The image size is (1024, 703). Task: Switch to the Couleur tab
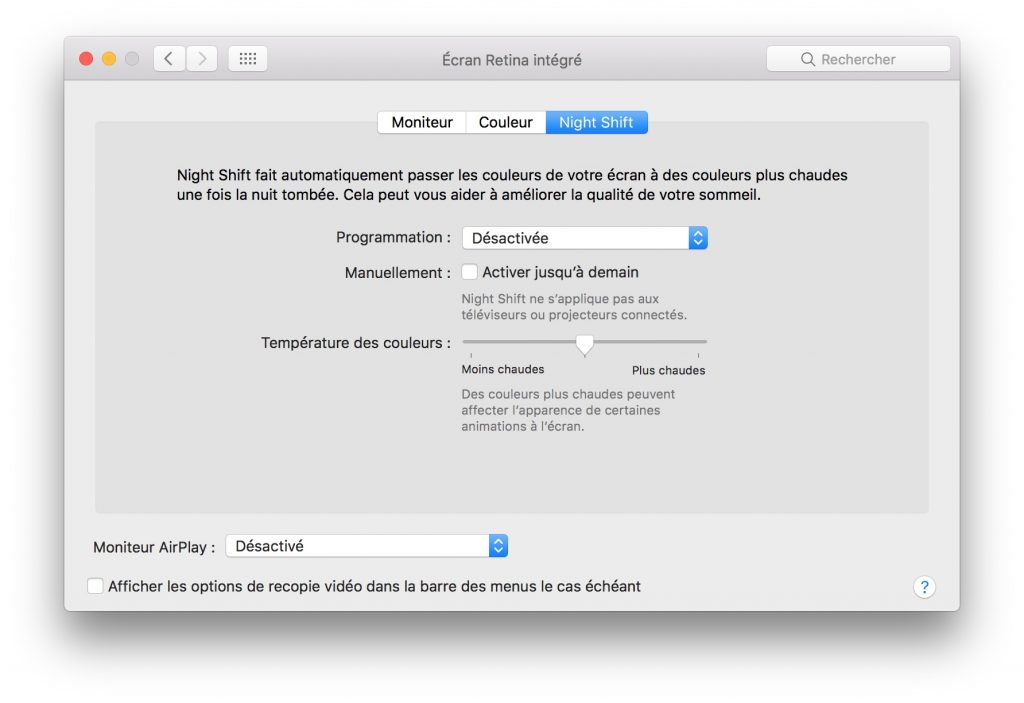pos(505,122)
